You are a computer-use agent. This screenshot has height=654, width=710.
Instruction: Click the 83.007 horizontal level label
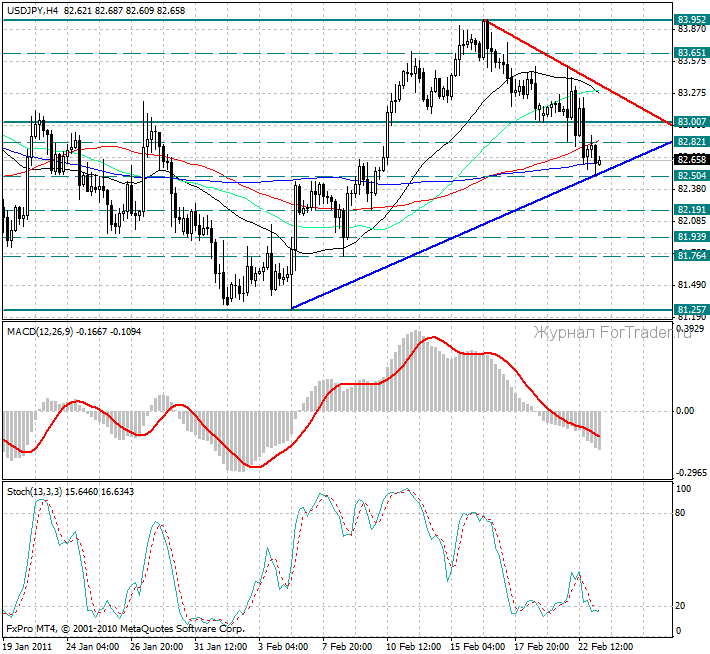691,121
